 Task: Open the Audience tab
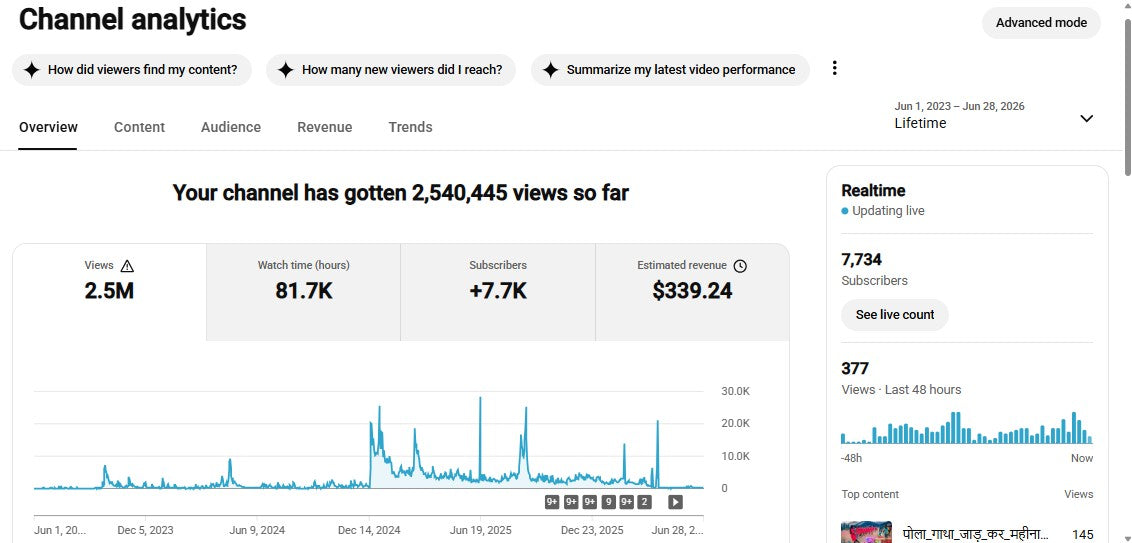click(231, 127)
